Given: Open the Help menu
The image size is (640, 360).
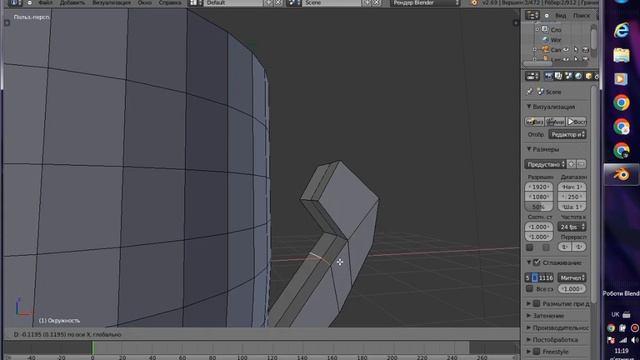Looking at the screenshot, I should [x=170, y=3].
